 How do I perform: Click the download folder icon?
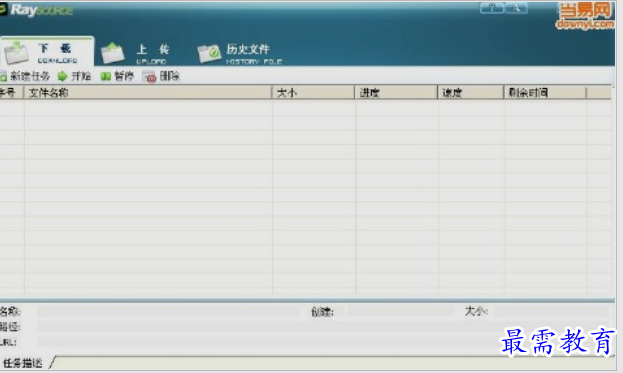(x=16, y=53)
